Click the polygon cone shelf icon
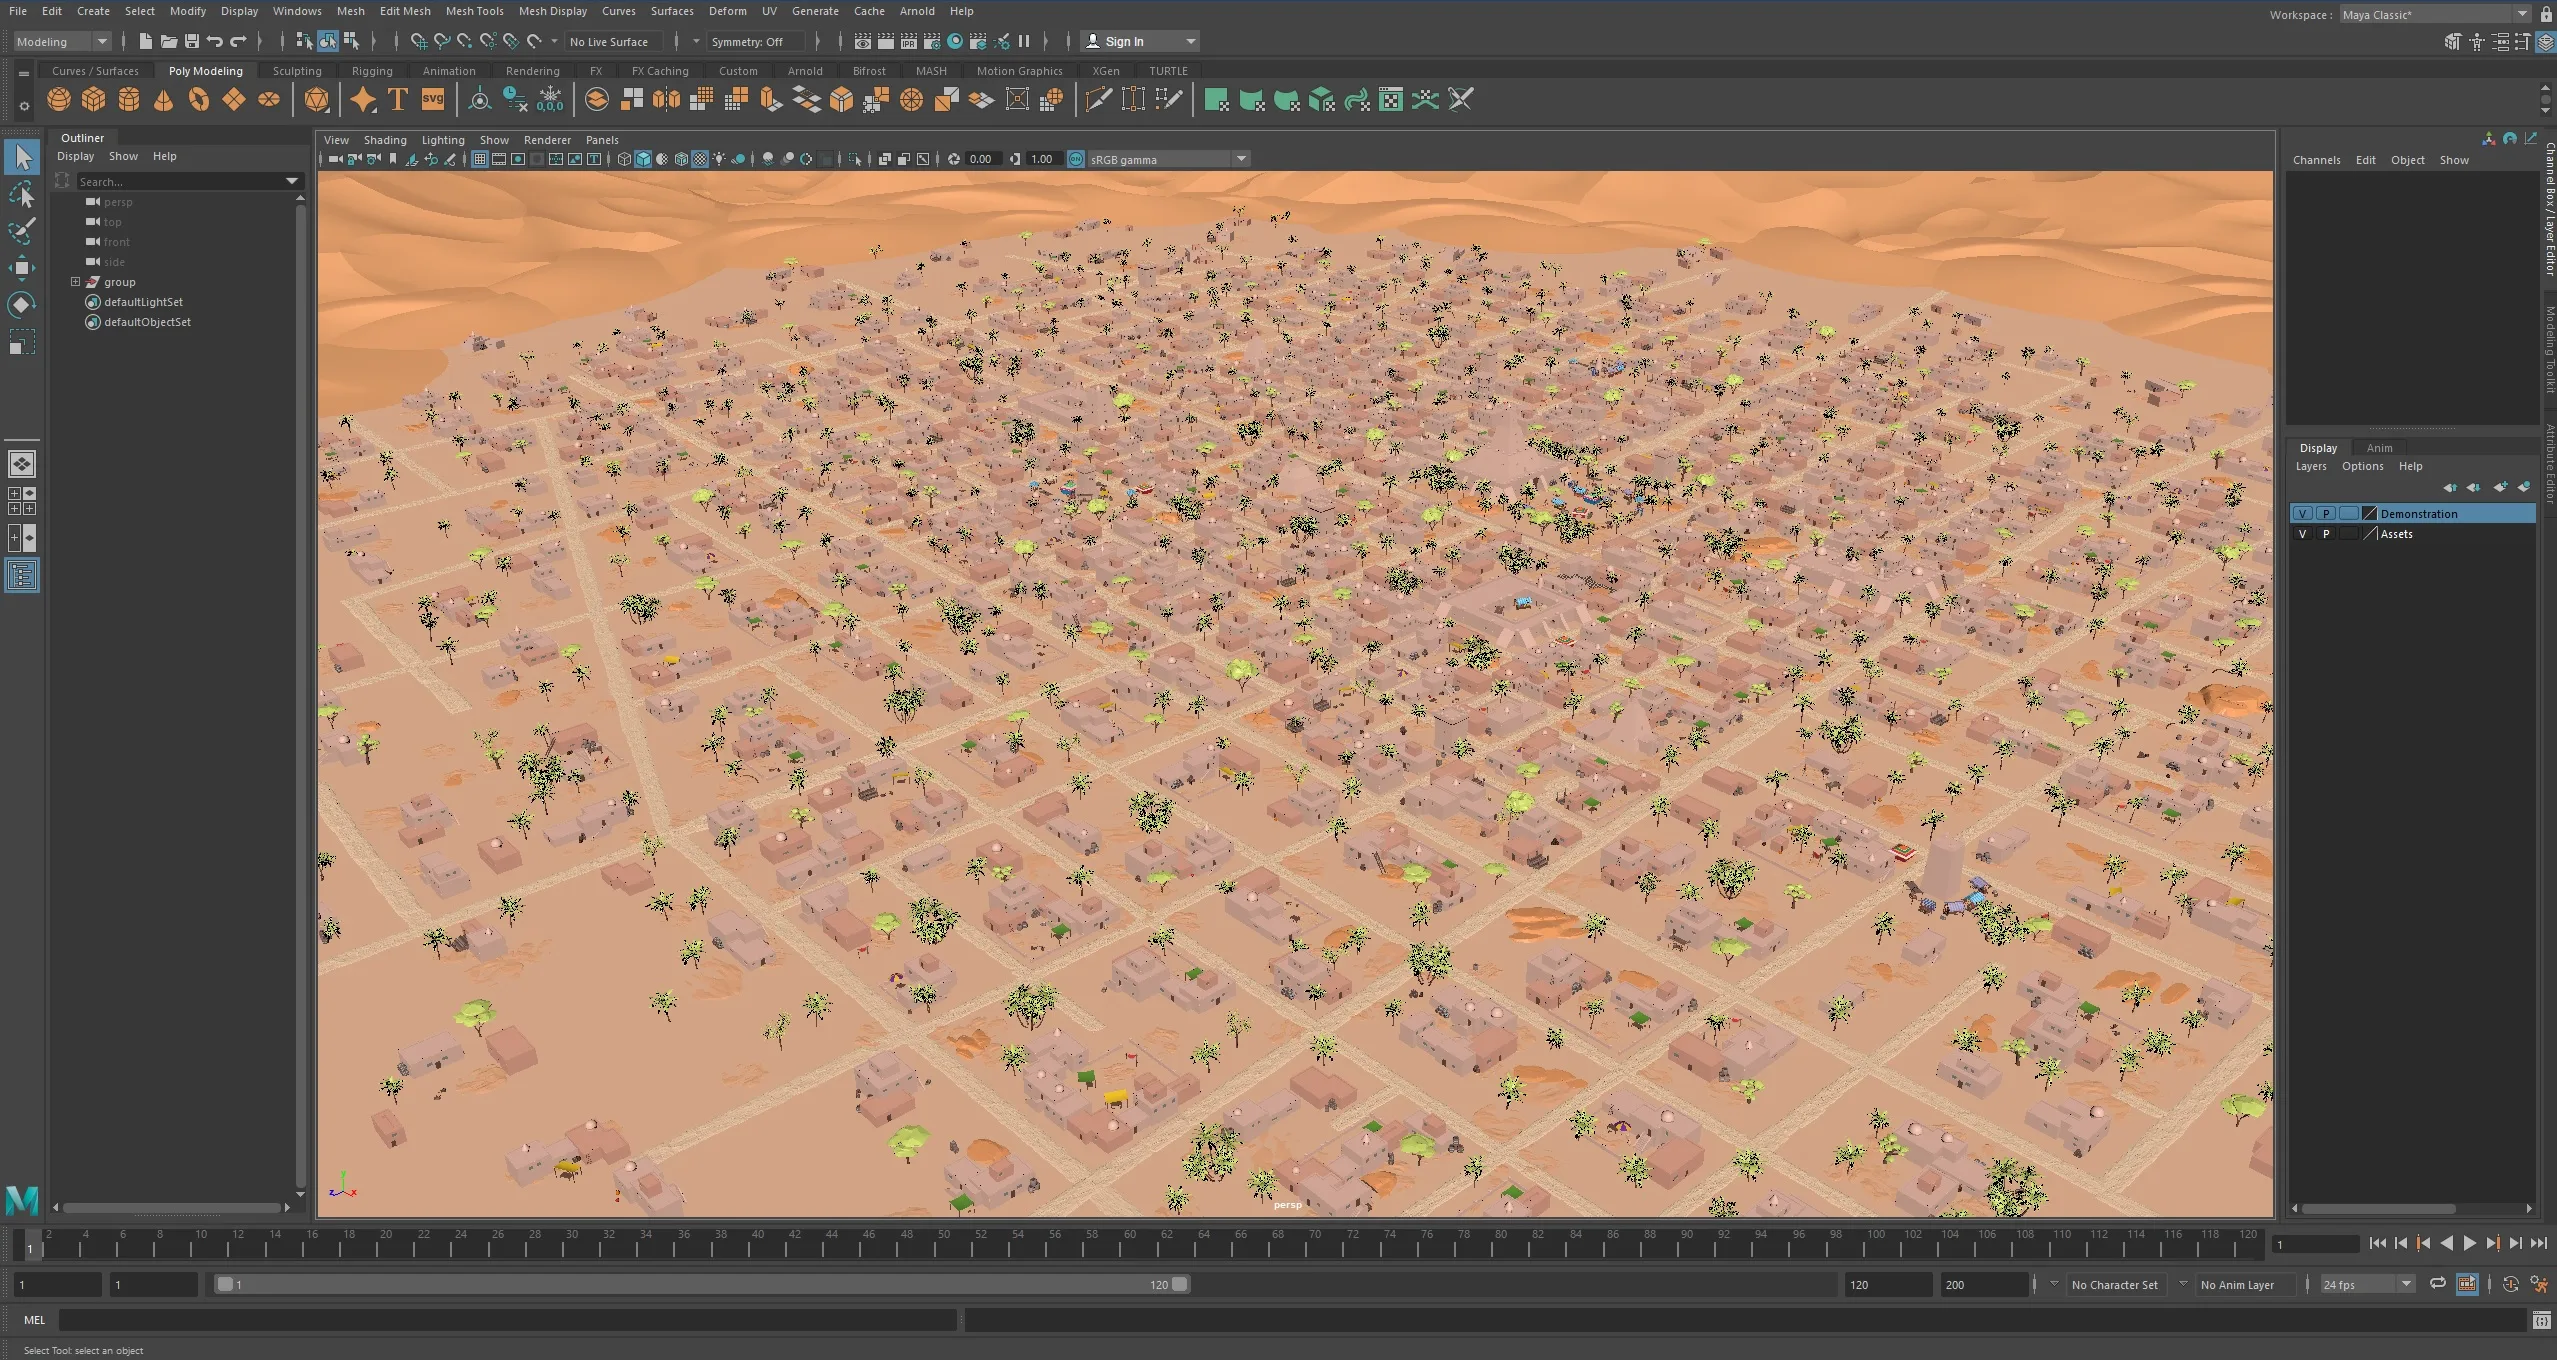 pyautogui.click(x=164, y=99)
